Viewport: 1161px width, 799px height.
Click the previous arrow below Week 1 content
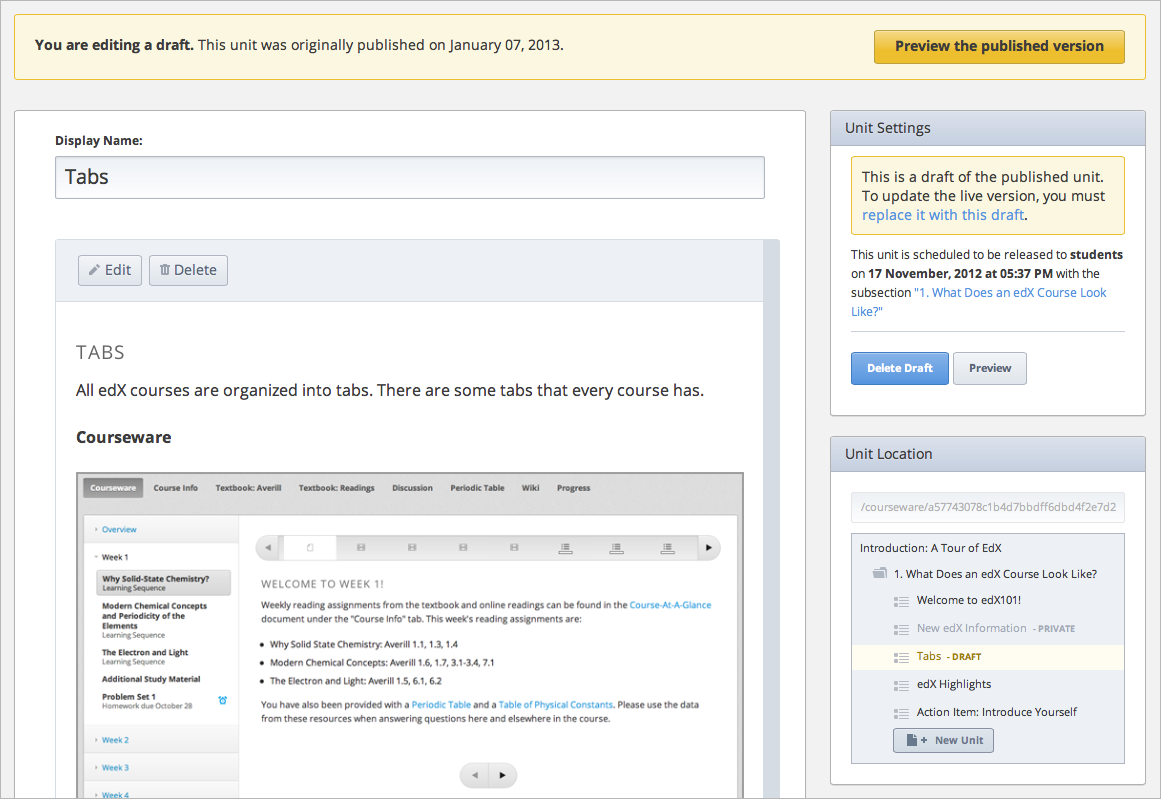coord(475,775)
